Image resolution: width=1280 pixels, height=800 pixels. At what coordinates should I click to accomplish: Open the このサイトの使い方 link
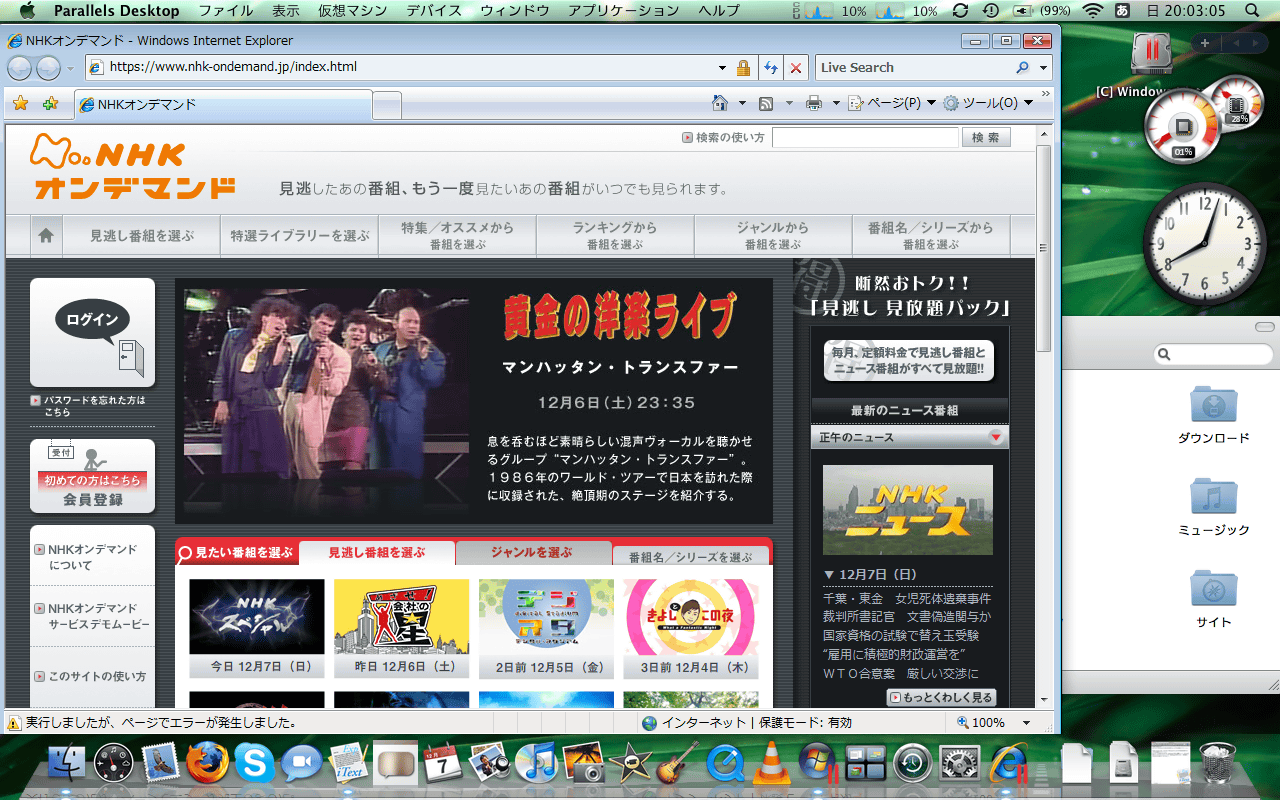click(91, 676)
